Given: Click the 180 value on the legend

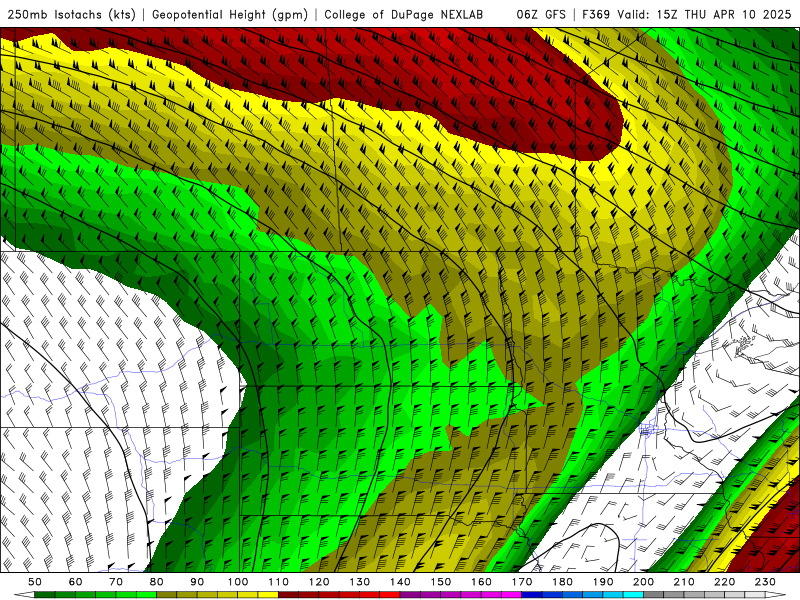Looking at the screenshot, I should (562, 582).
